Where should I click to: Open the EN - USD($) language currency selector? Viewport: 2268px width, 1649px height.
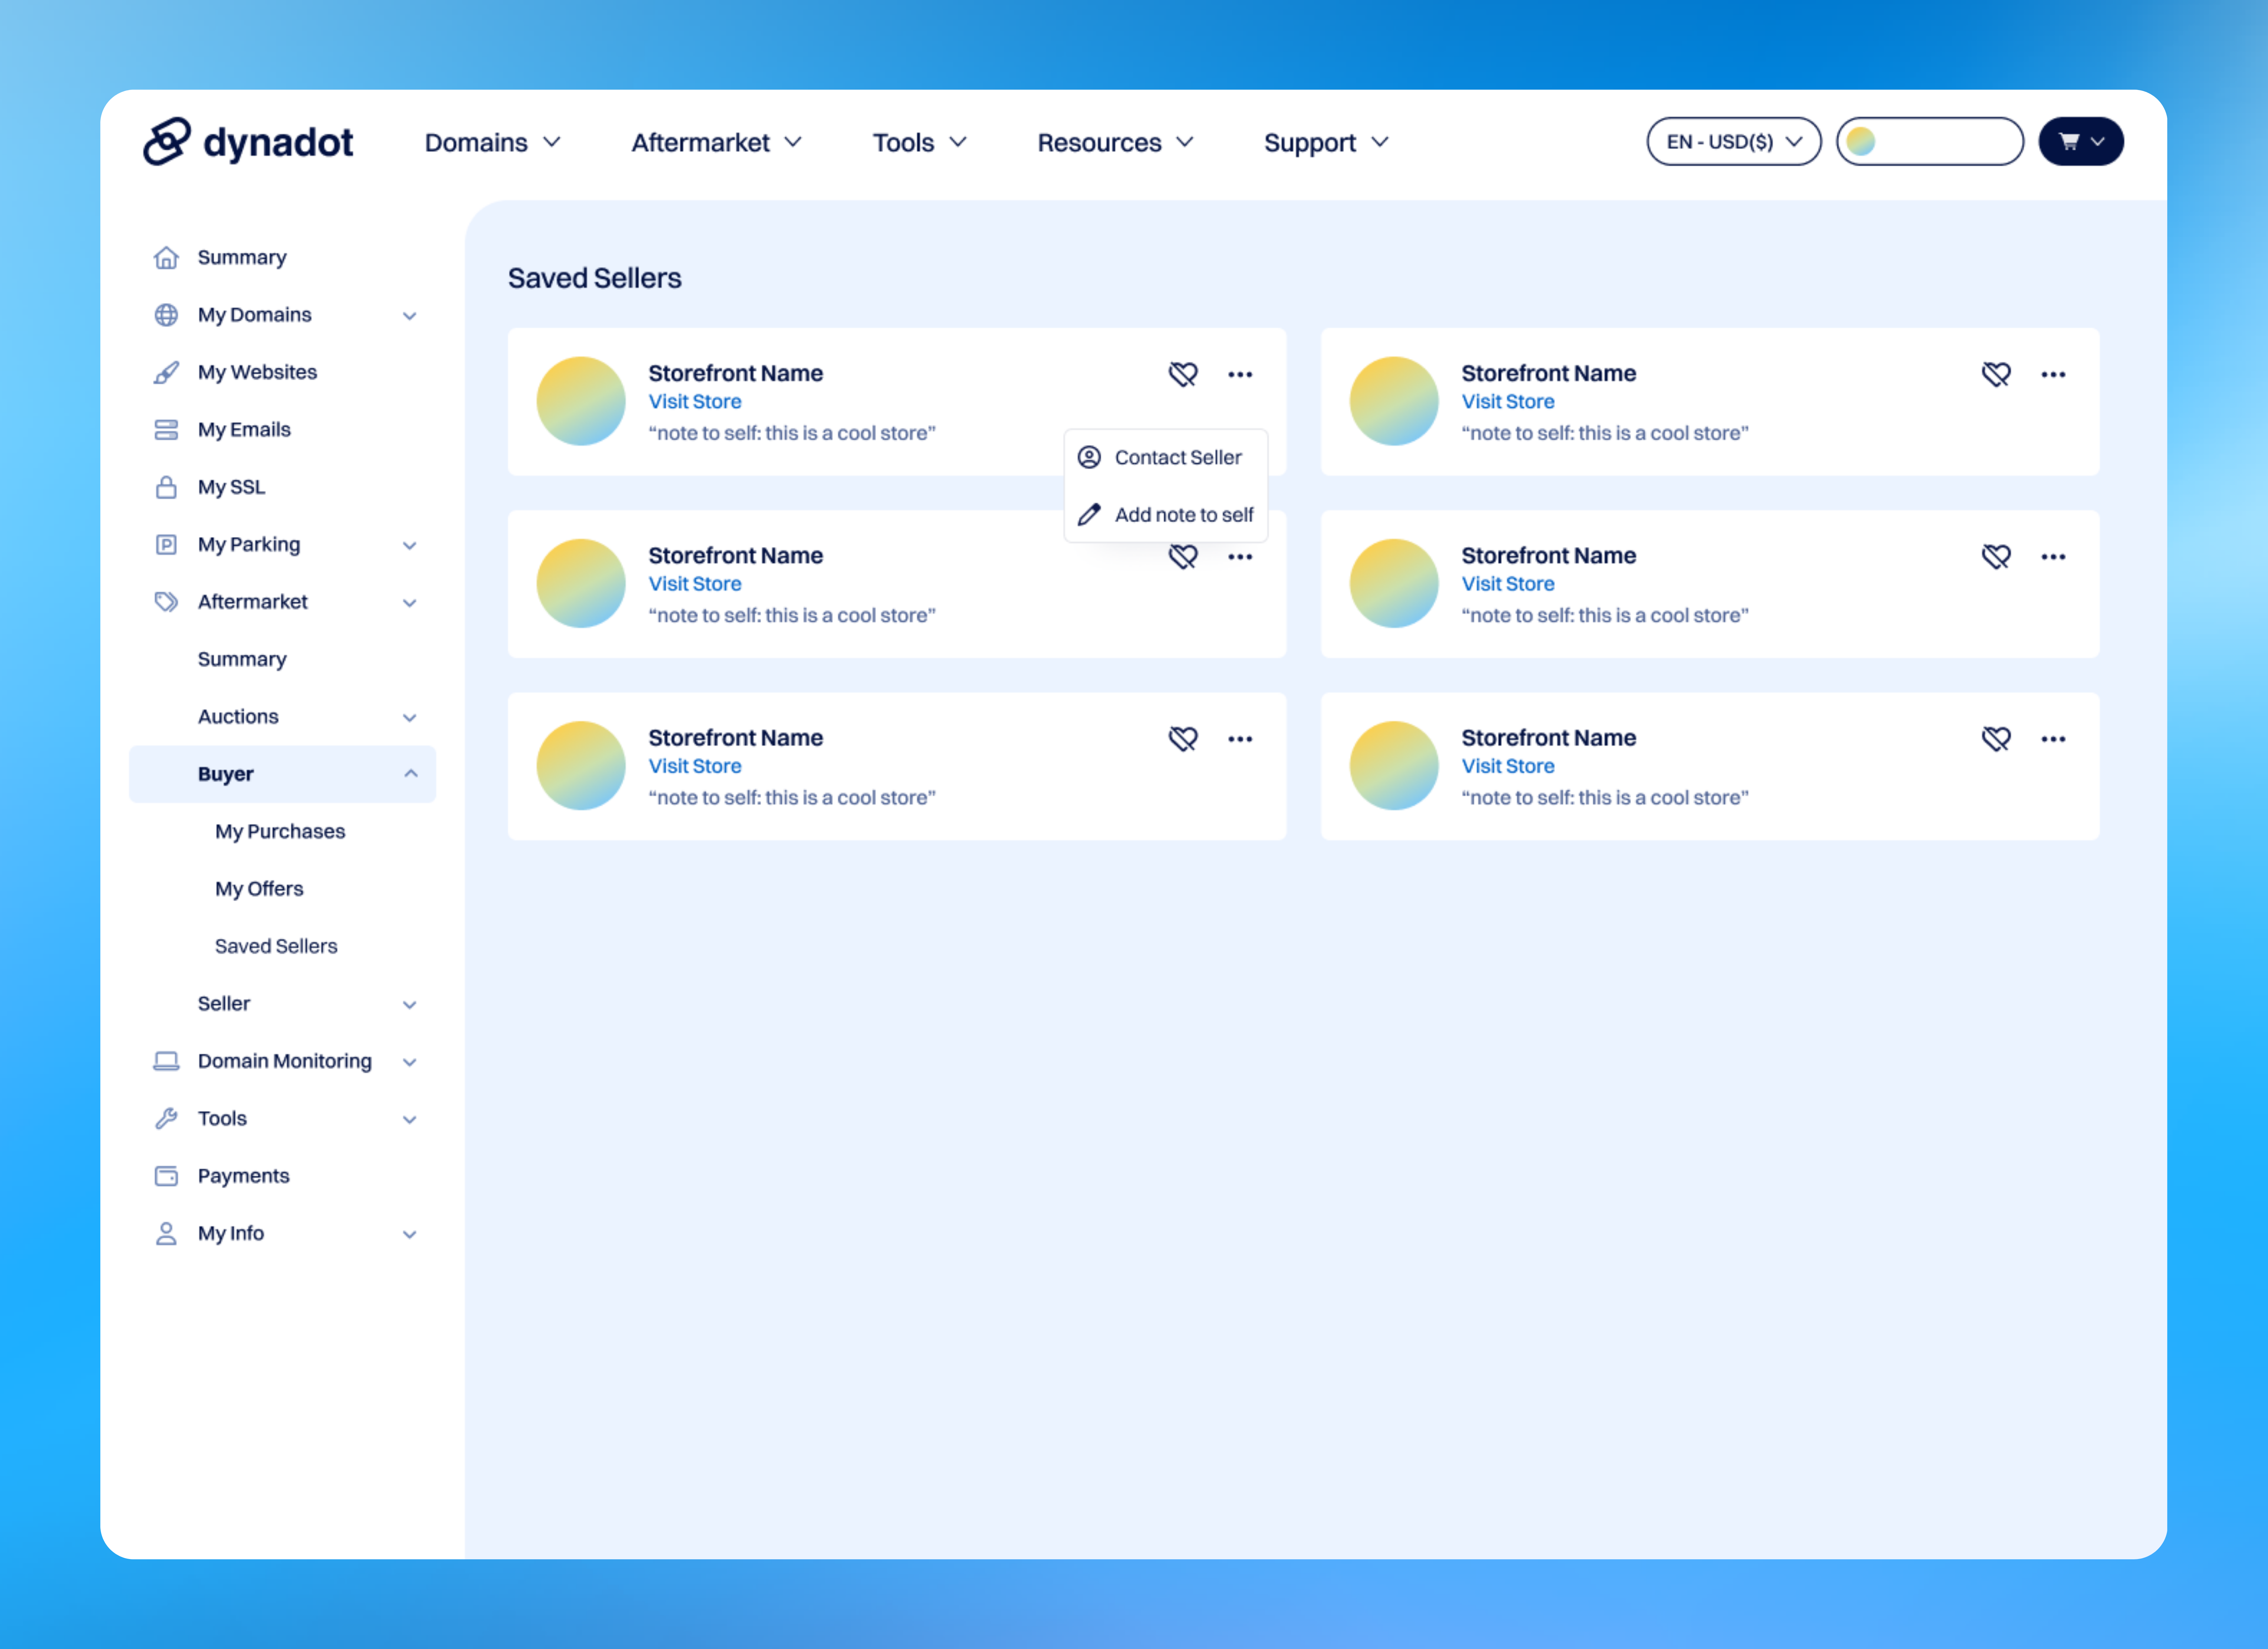(x=1734, y=142)
